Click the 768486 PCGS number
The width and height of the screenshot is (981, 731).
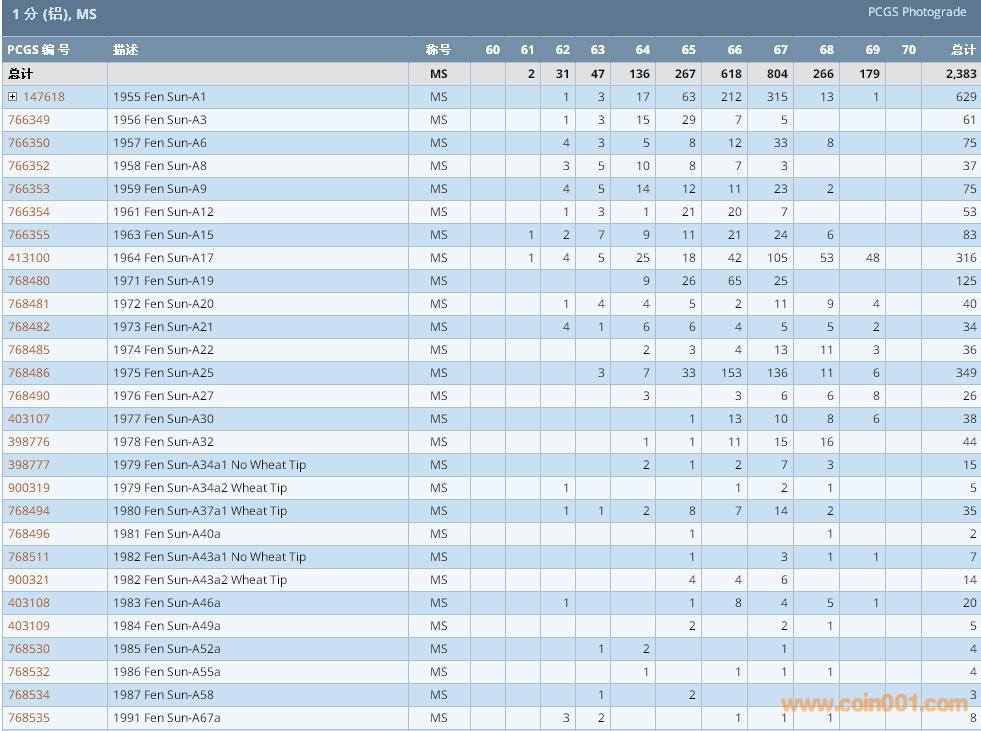(x=29, y=373)
